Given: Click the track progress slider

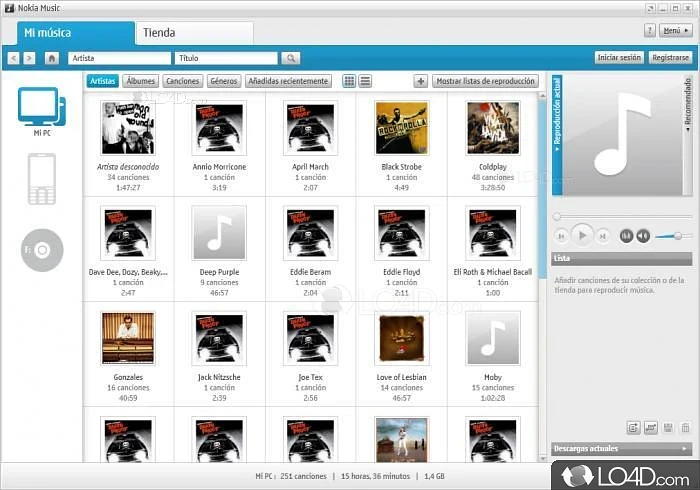Looking at the screenshot, I should [x=622, y=217].
